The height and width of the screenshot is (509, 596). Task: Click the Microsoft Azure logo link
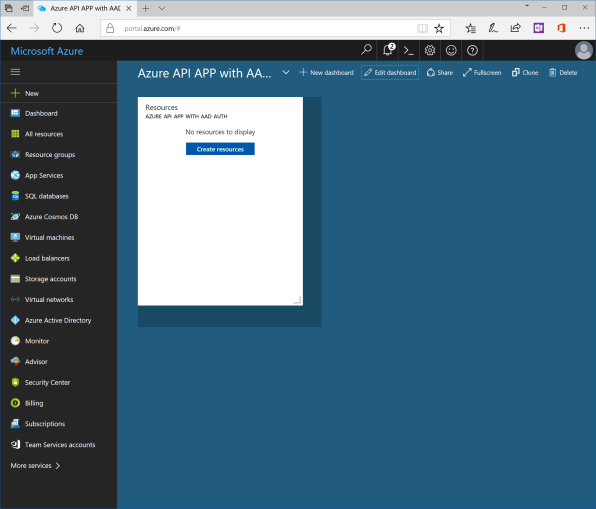point(47,51)
